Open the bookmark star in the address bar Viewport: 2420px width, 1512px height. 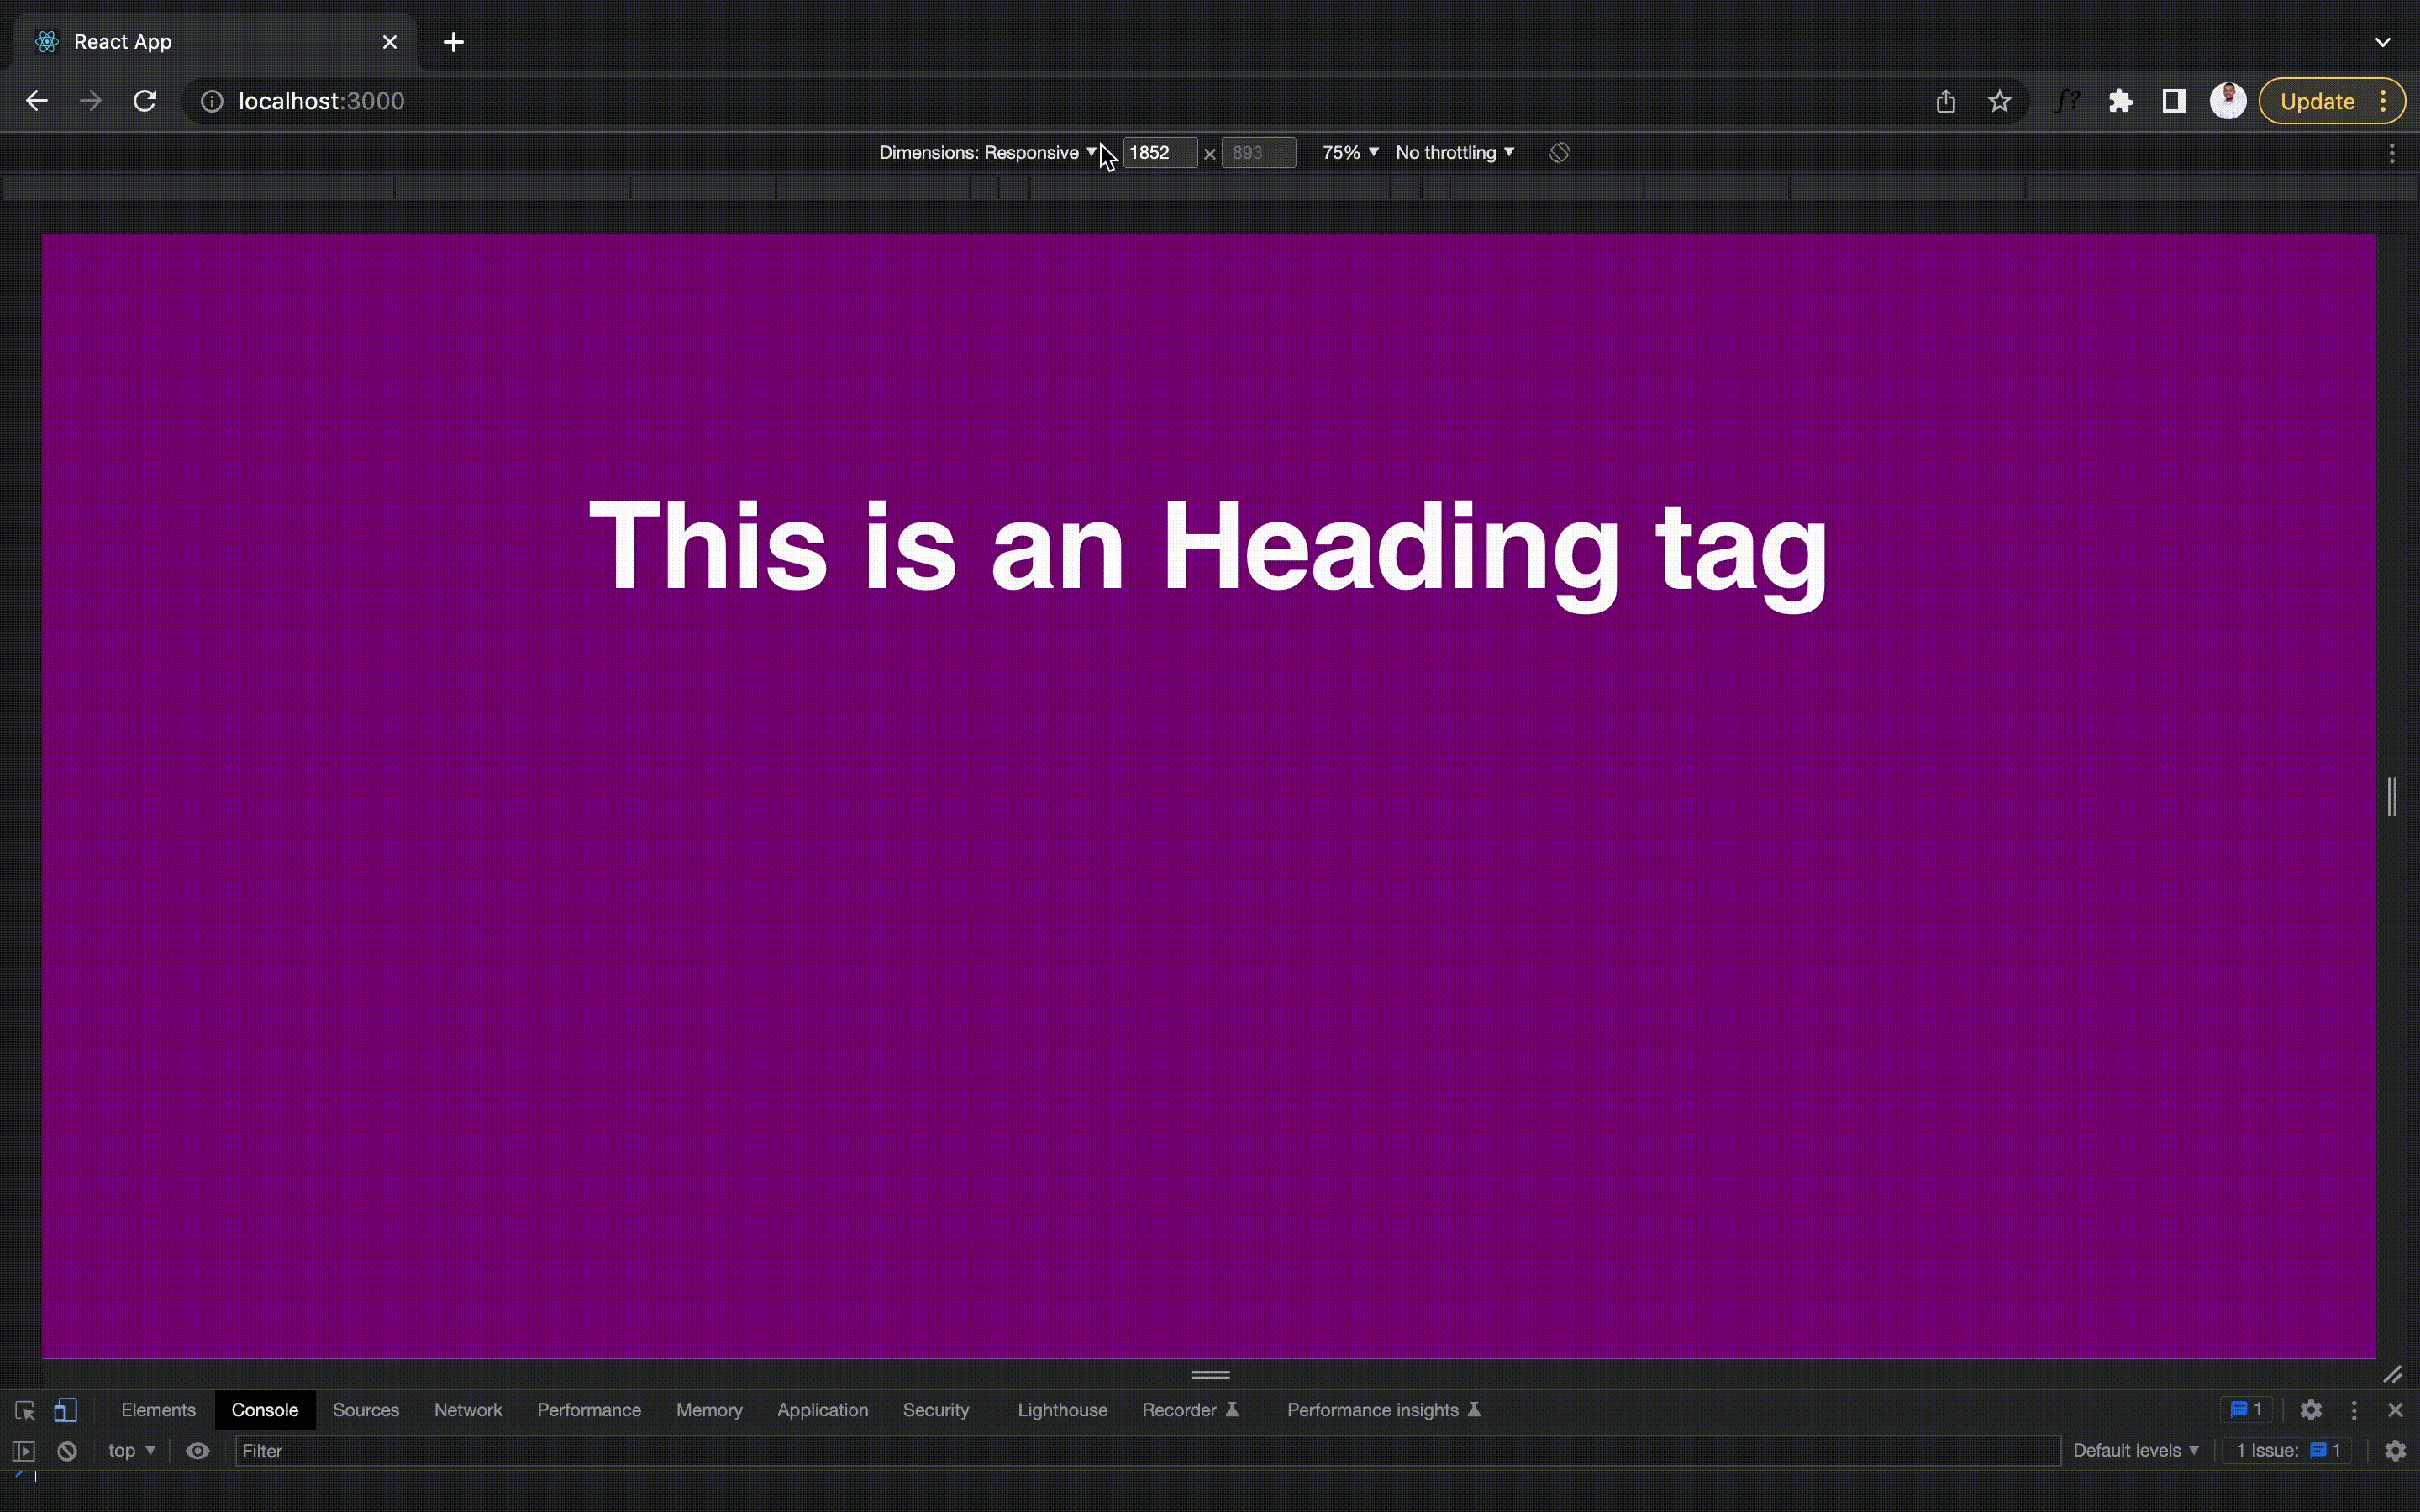click(x=1998, y=100)
